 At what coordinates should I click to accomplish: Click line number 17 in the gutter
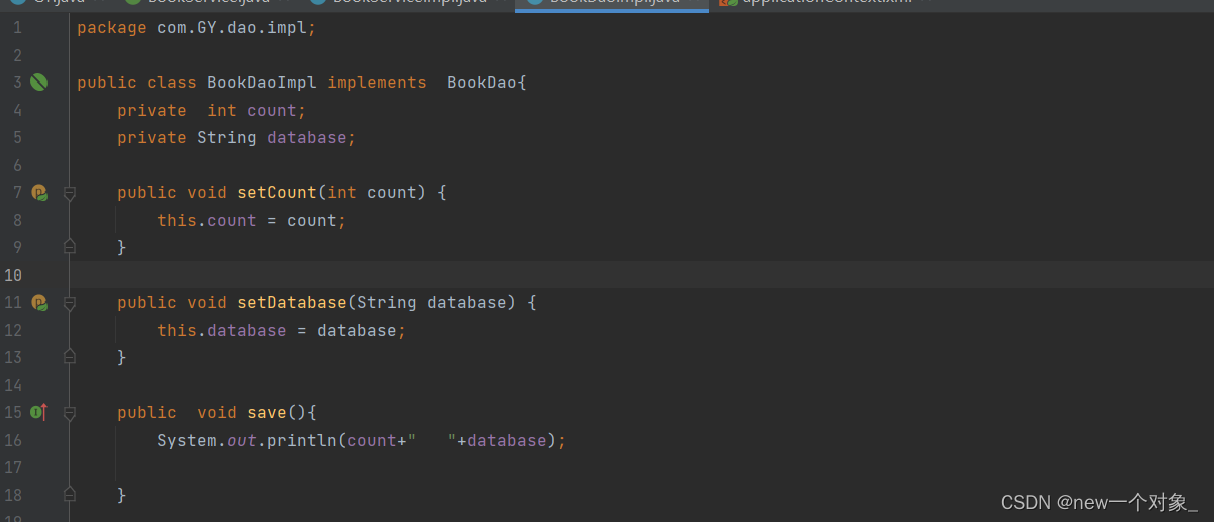[12, 467]
